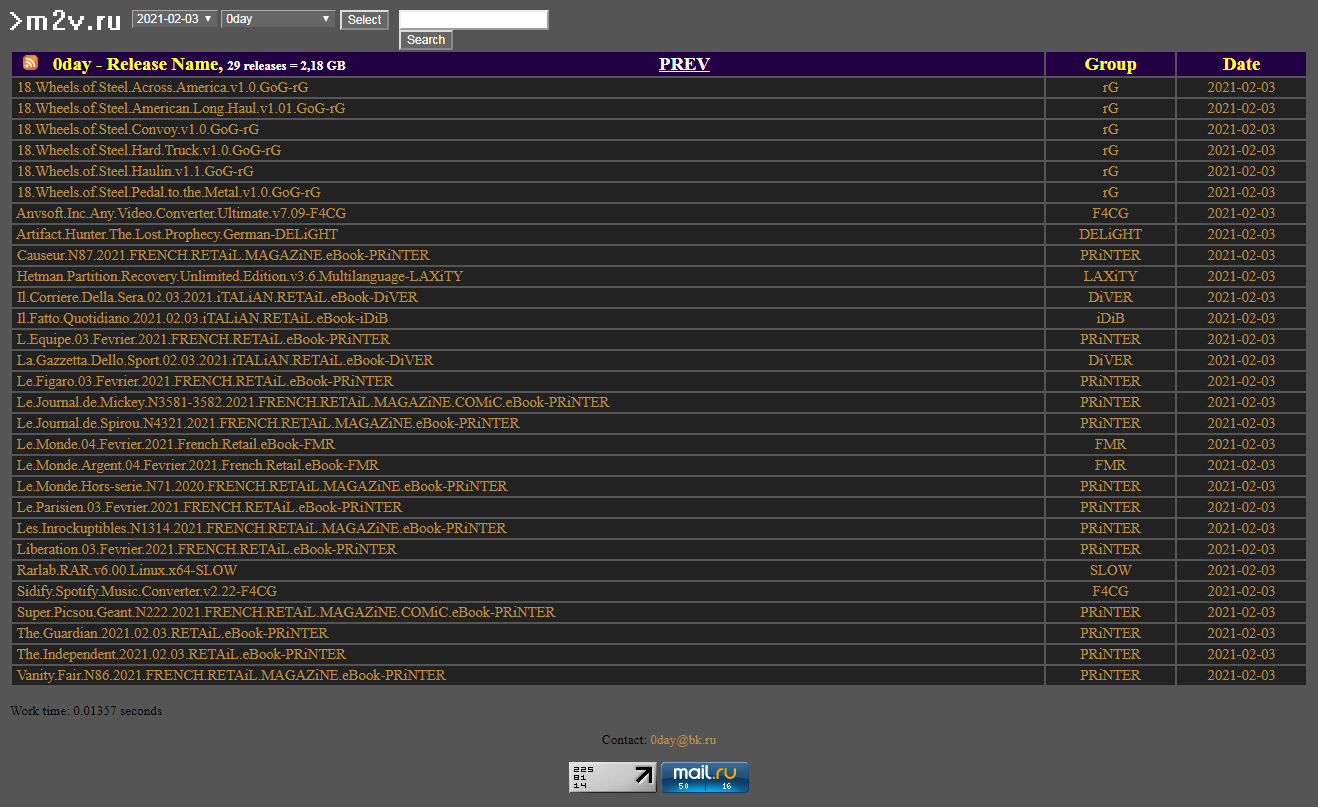This screenshot has width=1318, height=807.
Task: Click the iDiB group name
Action: point(1110,318)
